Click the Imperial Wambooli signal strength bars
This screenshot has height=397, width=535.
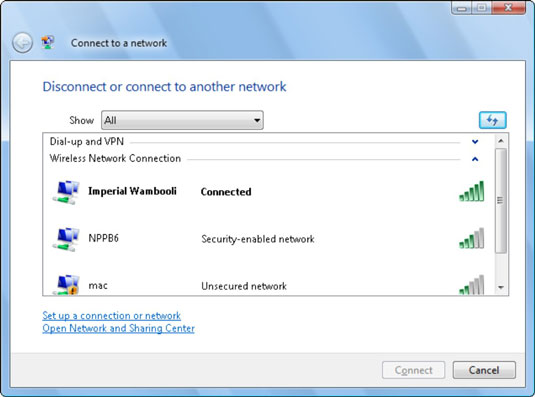click(472, 191)
